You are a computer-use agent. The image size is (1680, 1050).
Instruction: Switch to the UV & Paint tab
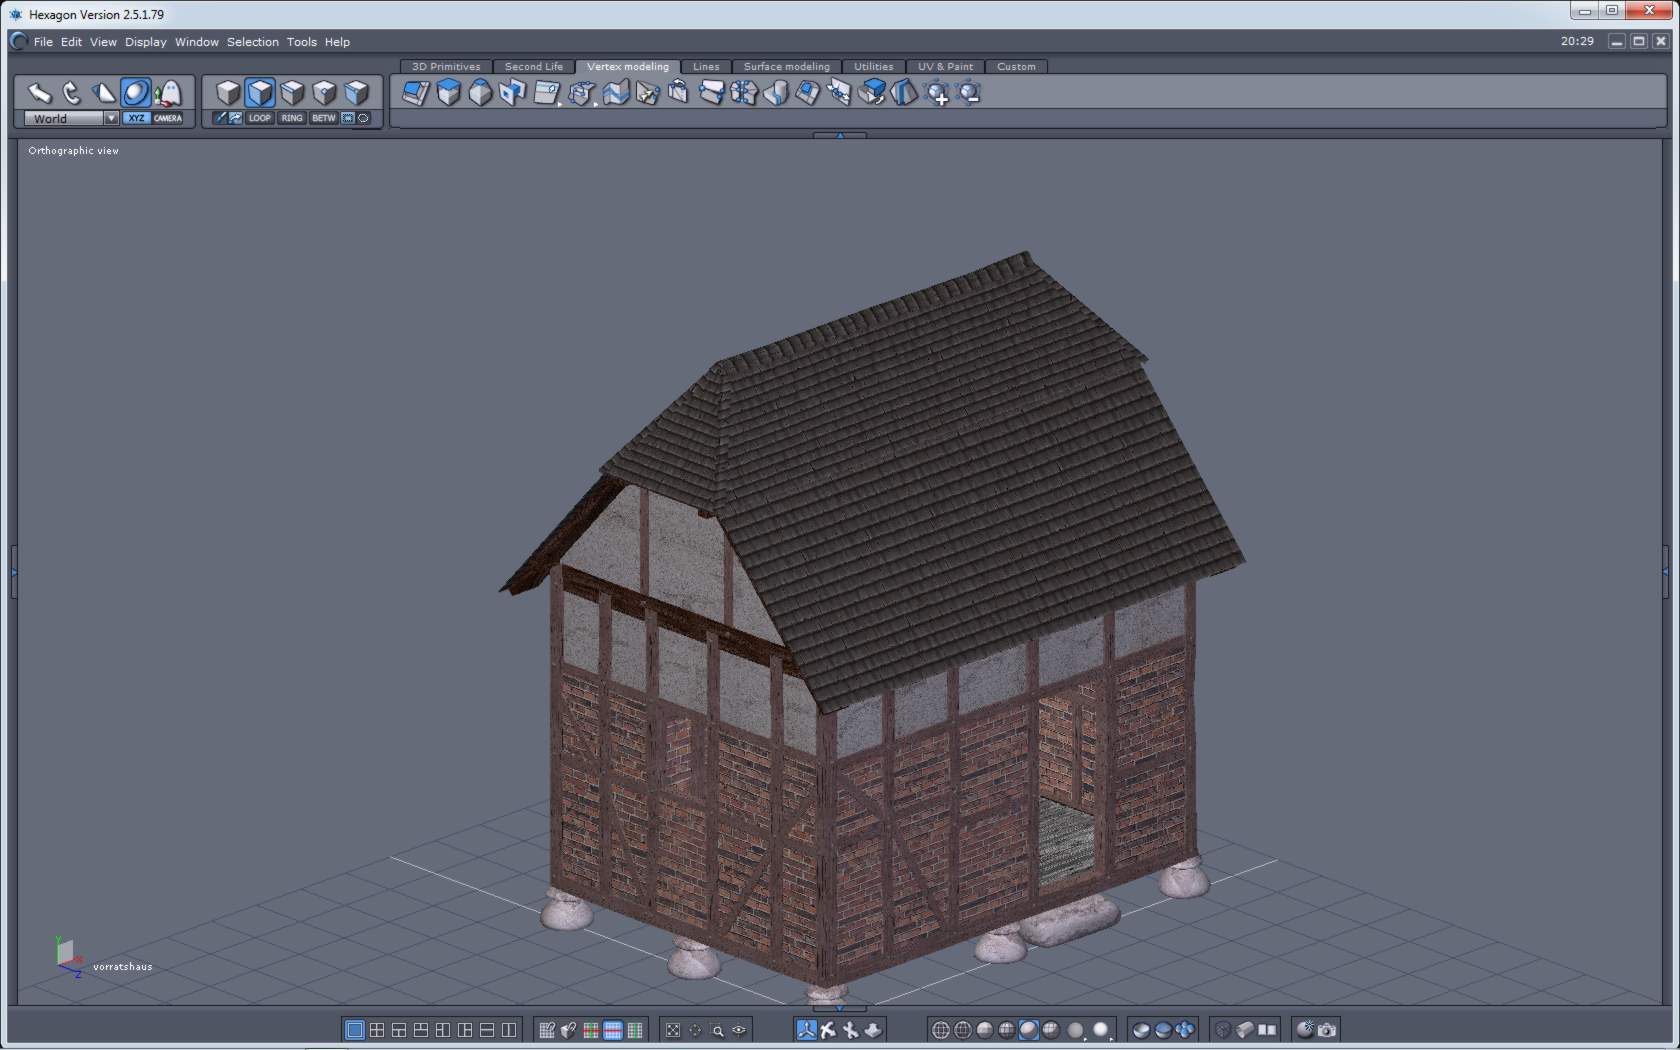click(x=945, y=66)
